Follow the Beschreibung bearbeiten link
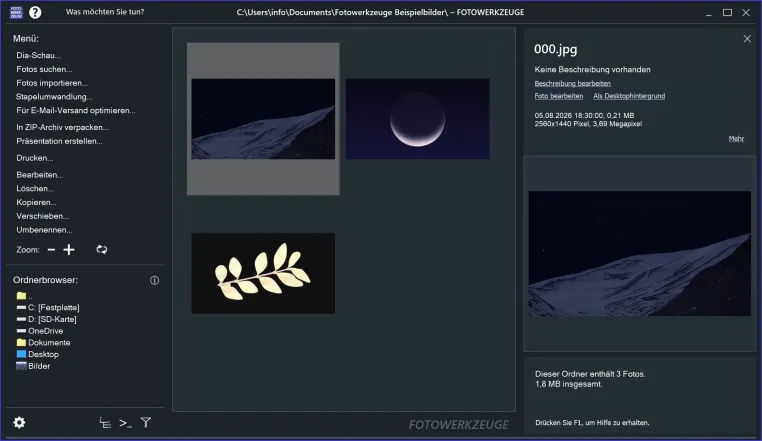 point(572,84)
